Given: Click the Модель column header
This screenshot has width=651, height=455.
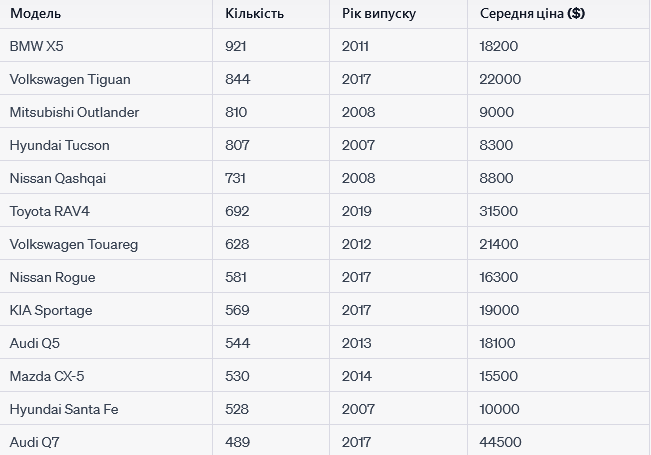Looking at the screenshot, I should [x=35, y=13].
